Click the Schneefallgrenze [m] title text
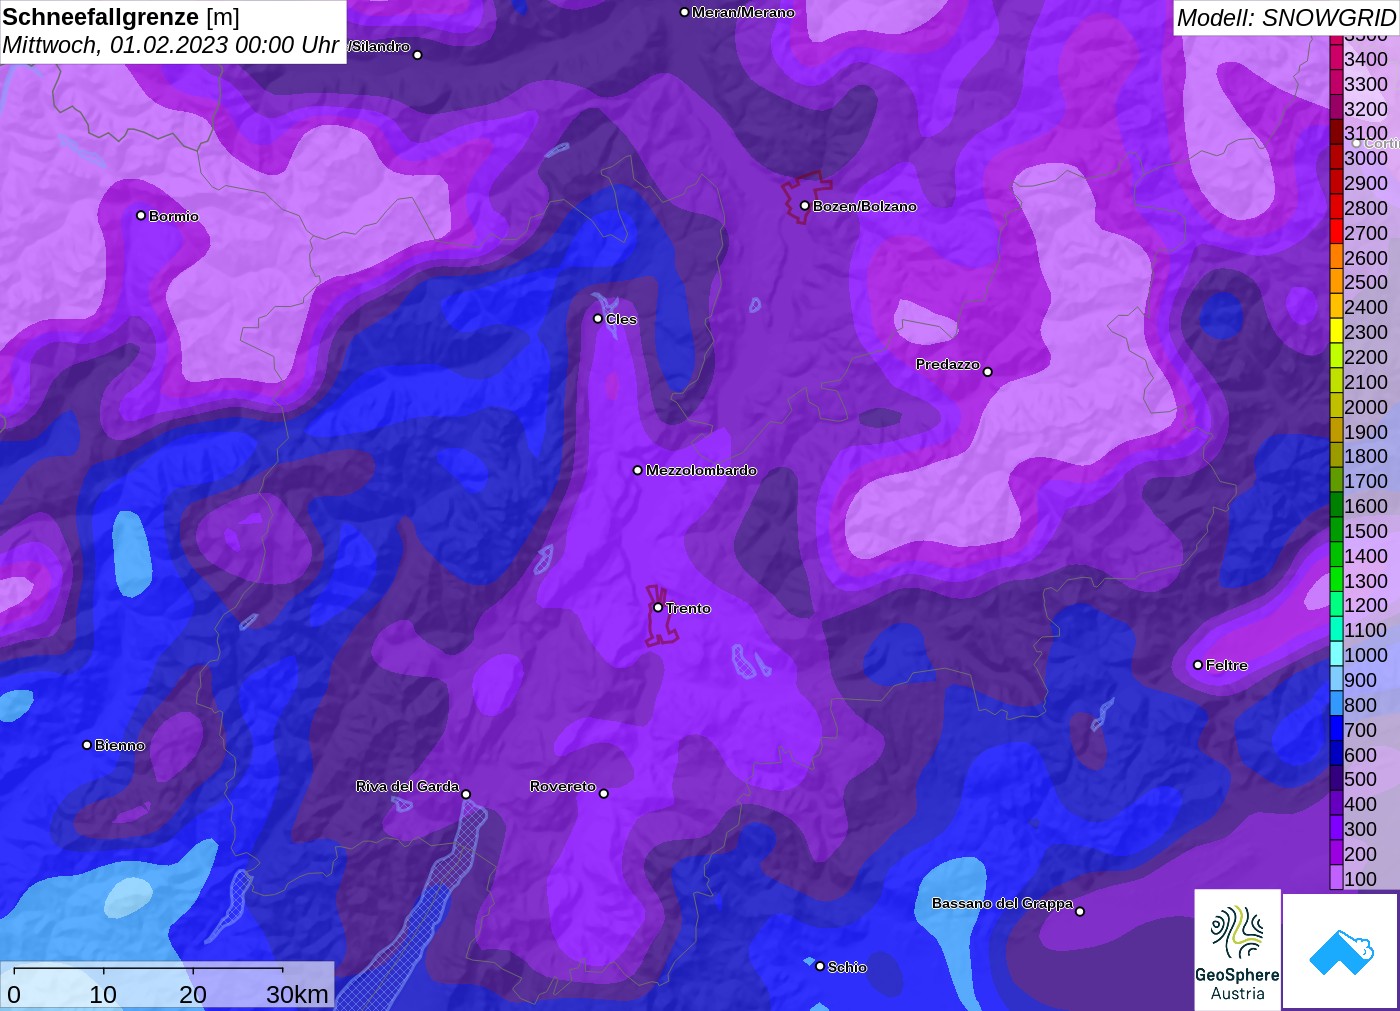The width and height of the screenshot is (1400, 1011). (x=121, y=17)
